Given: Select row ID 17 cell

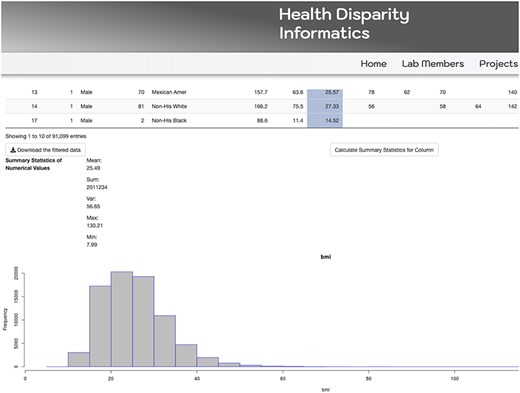Looking at the screenshot, I should [x=34, y=121].
